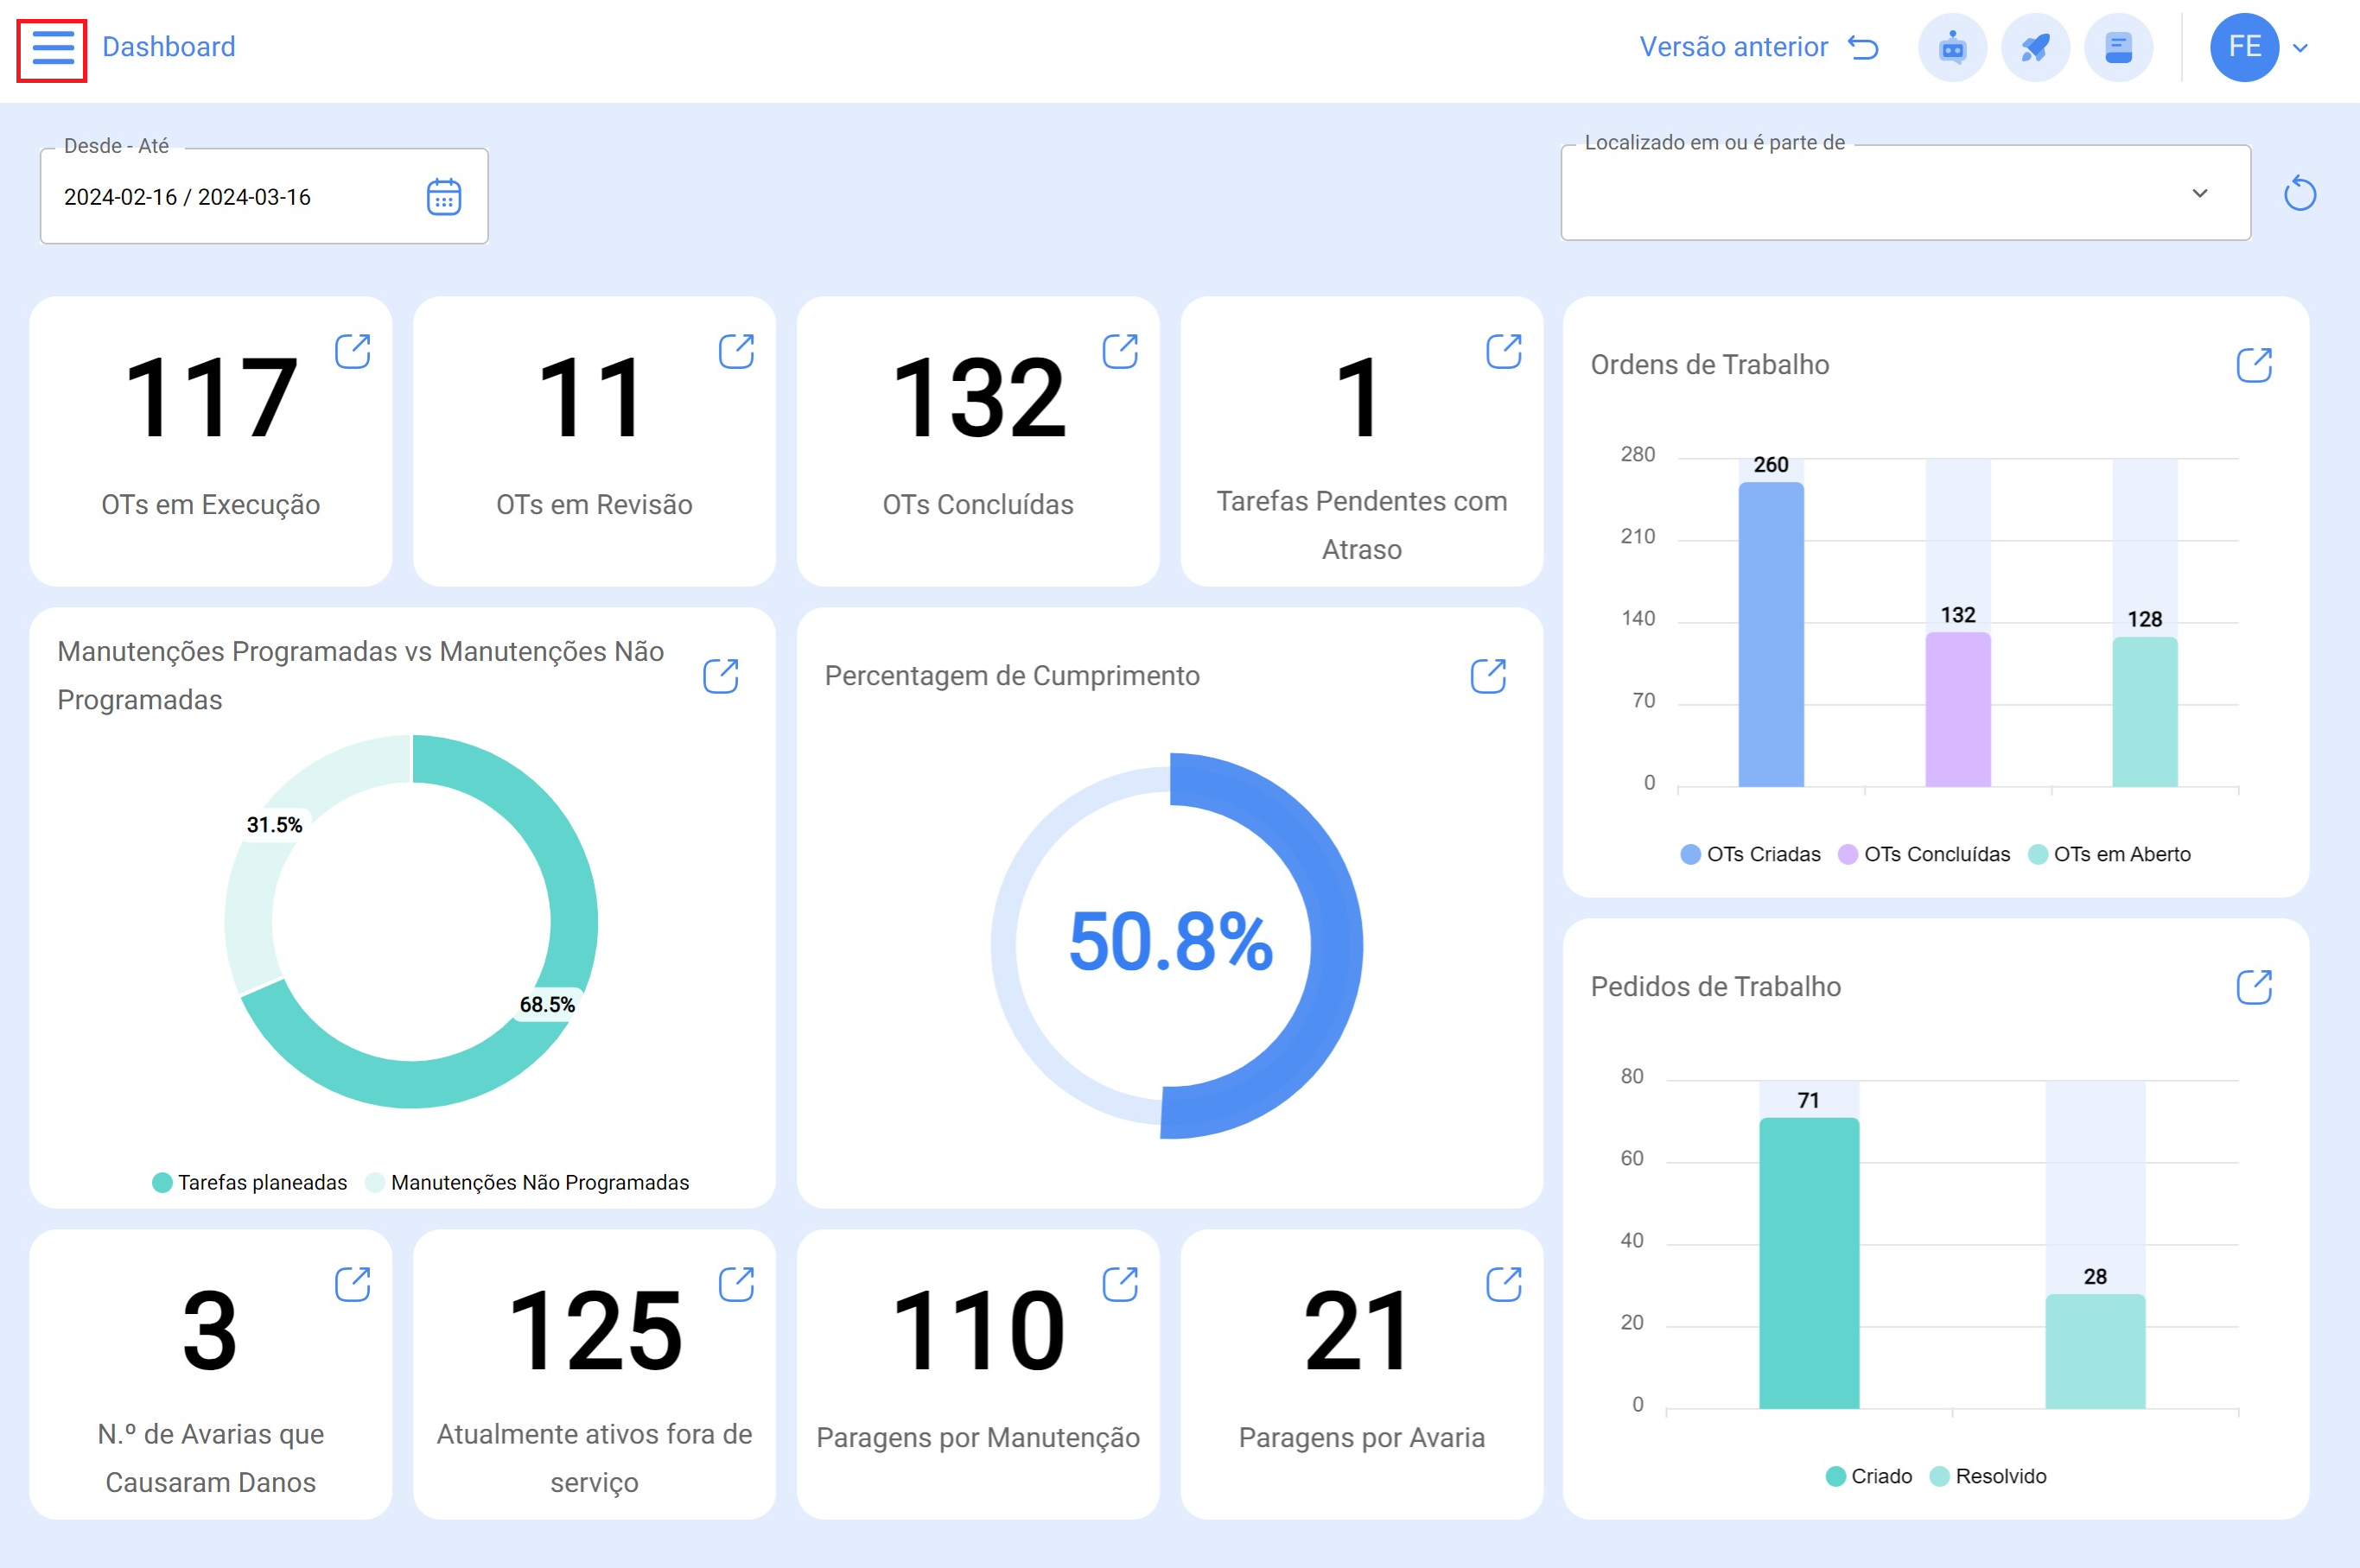Toggle Tarefas planeadas legend item
Viewport: 2360px width, 1568px height.
[x=249, y=1182]
